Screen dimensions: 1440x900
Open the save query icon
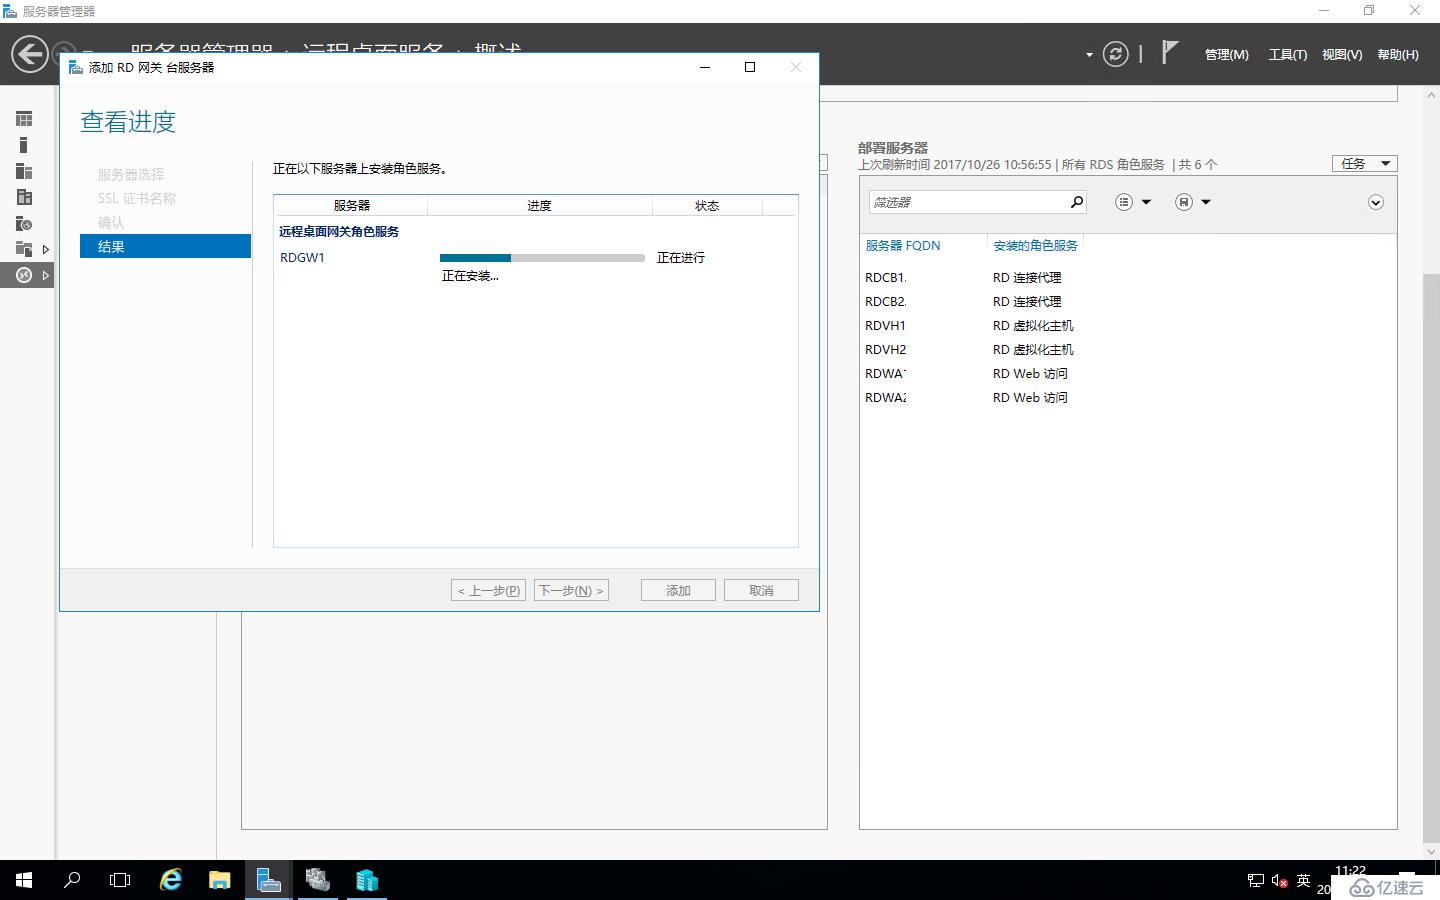(x=1184, y=202)
